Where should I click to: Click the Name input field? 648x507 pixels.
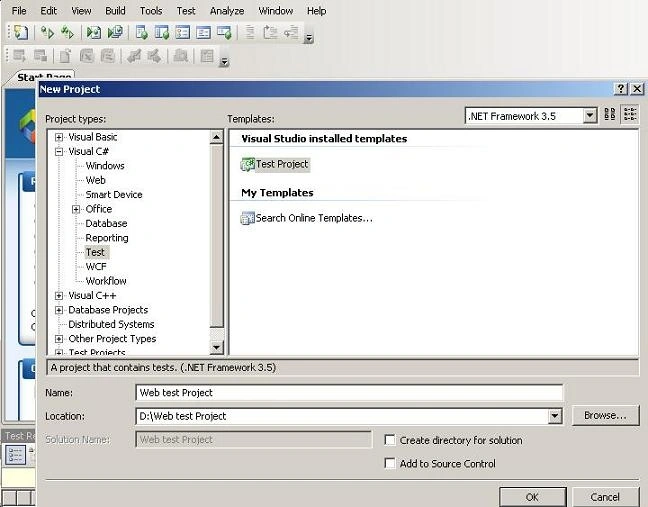click(349, 393)
